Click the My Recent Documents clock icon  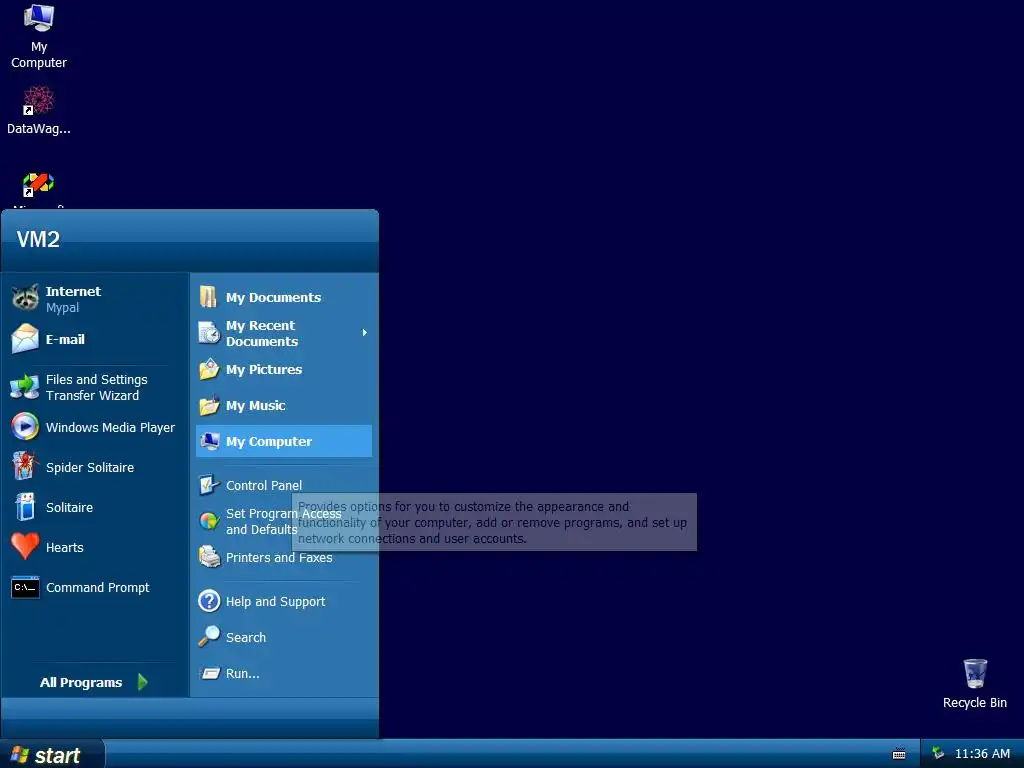point(209,333)
